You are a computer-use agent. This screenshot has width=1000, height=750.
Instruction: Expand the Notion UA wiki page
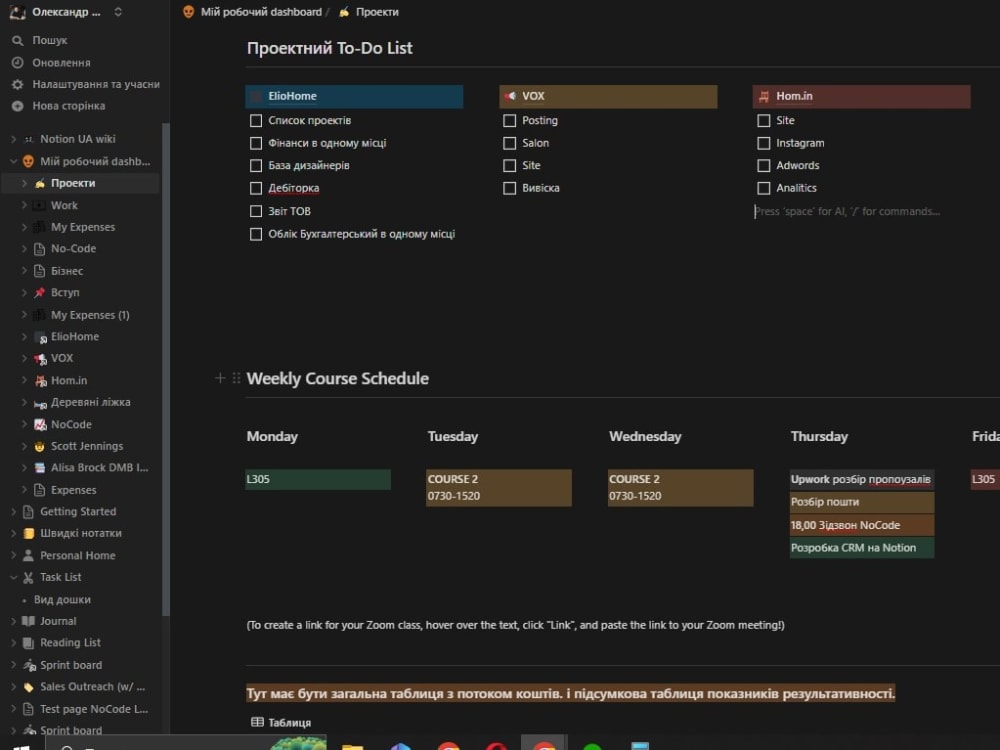click(13, 139)
